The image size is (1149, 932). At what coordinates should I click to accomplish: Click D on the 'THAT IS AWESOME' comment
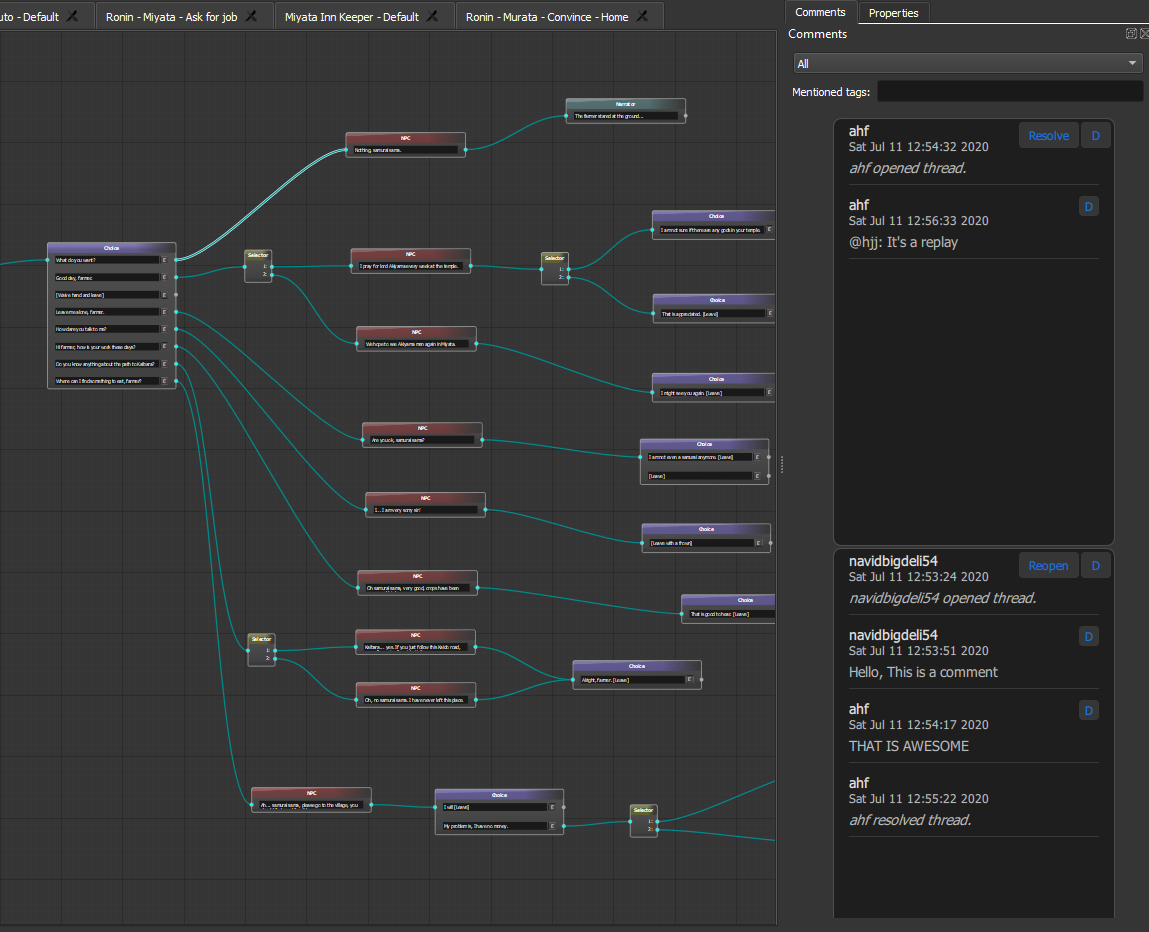click(x=1089, y=711)
